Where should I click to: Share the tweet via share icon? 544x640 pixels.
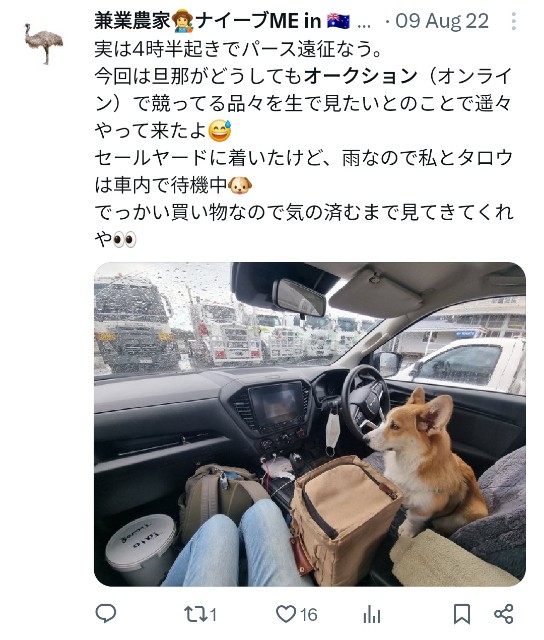point(504,614)
